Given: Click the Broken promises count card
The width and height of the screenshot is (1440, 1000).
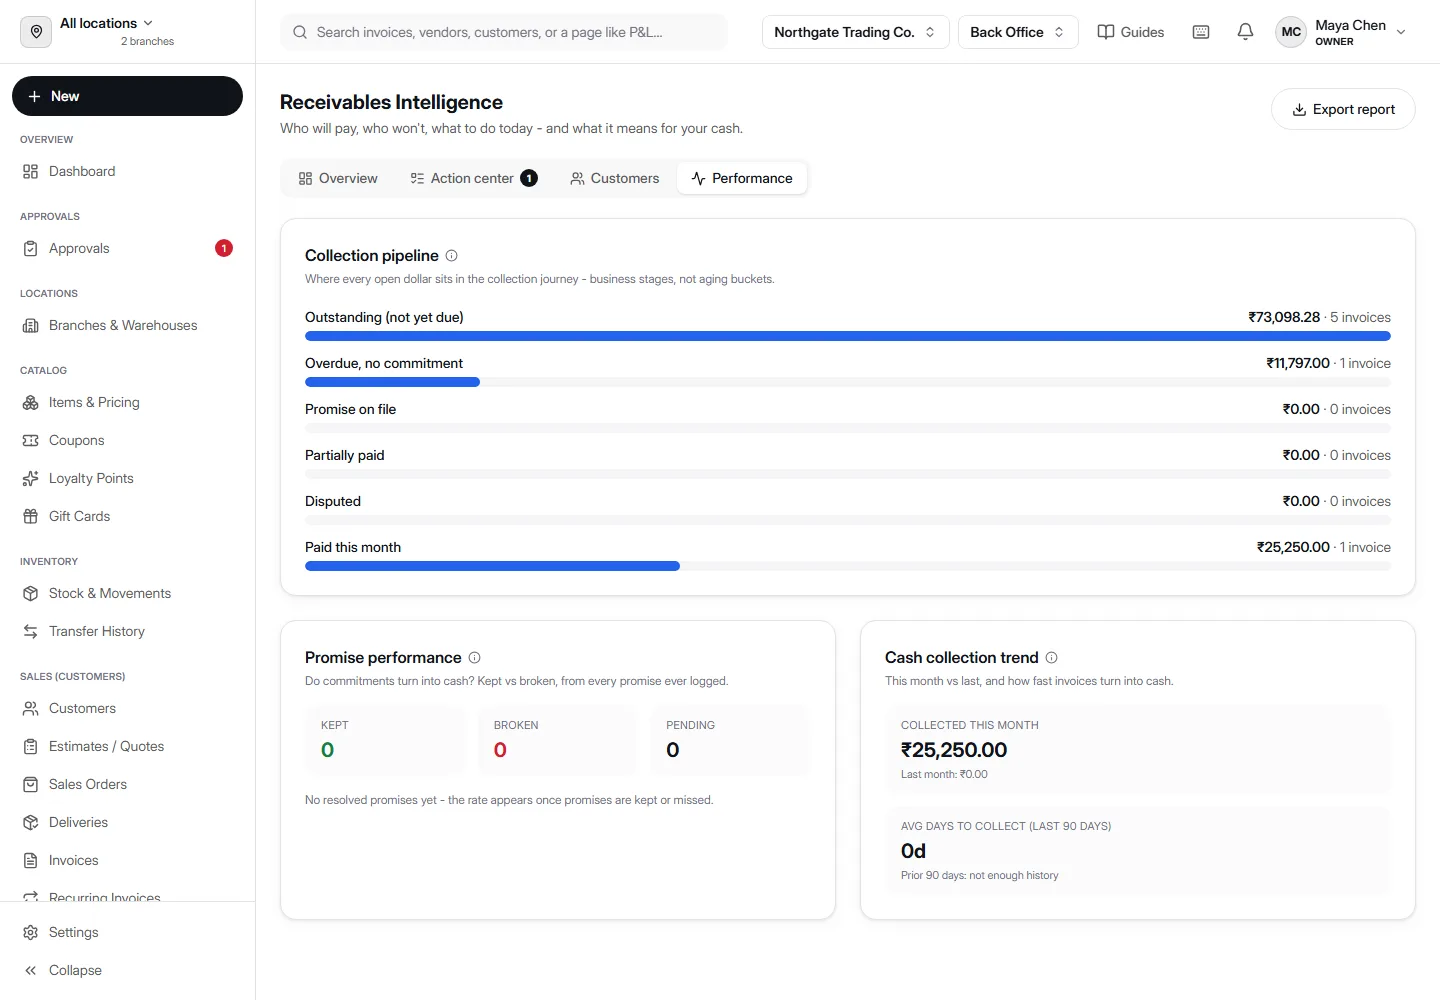Looking at the screenshot, I should tap(558, 741).
